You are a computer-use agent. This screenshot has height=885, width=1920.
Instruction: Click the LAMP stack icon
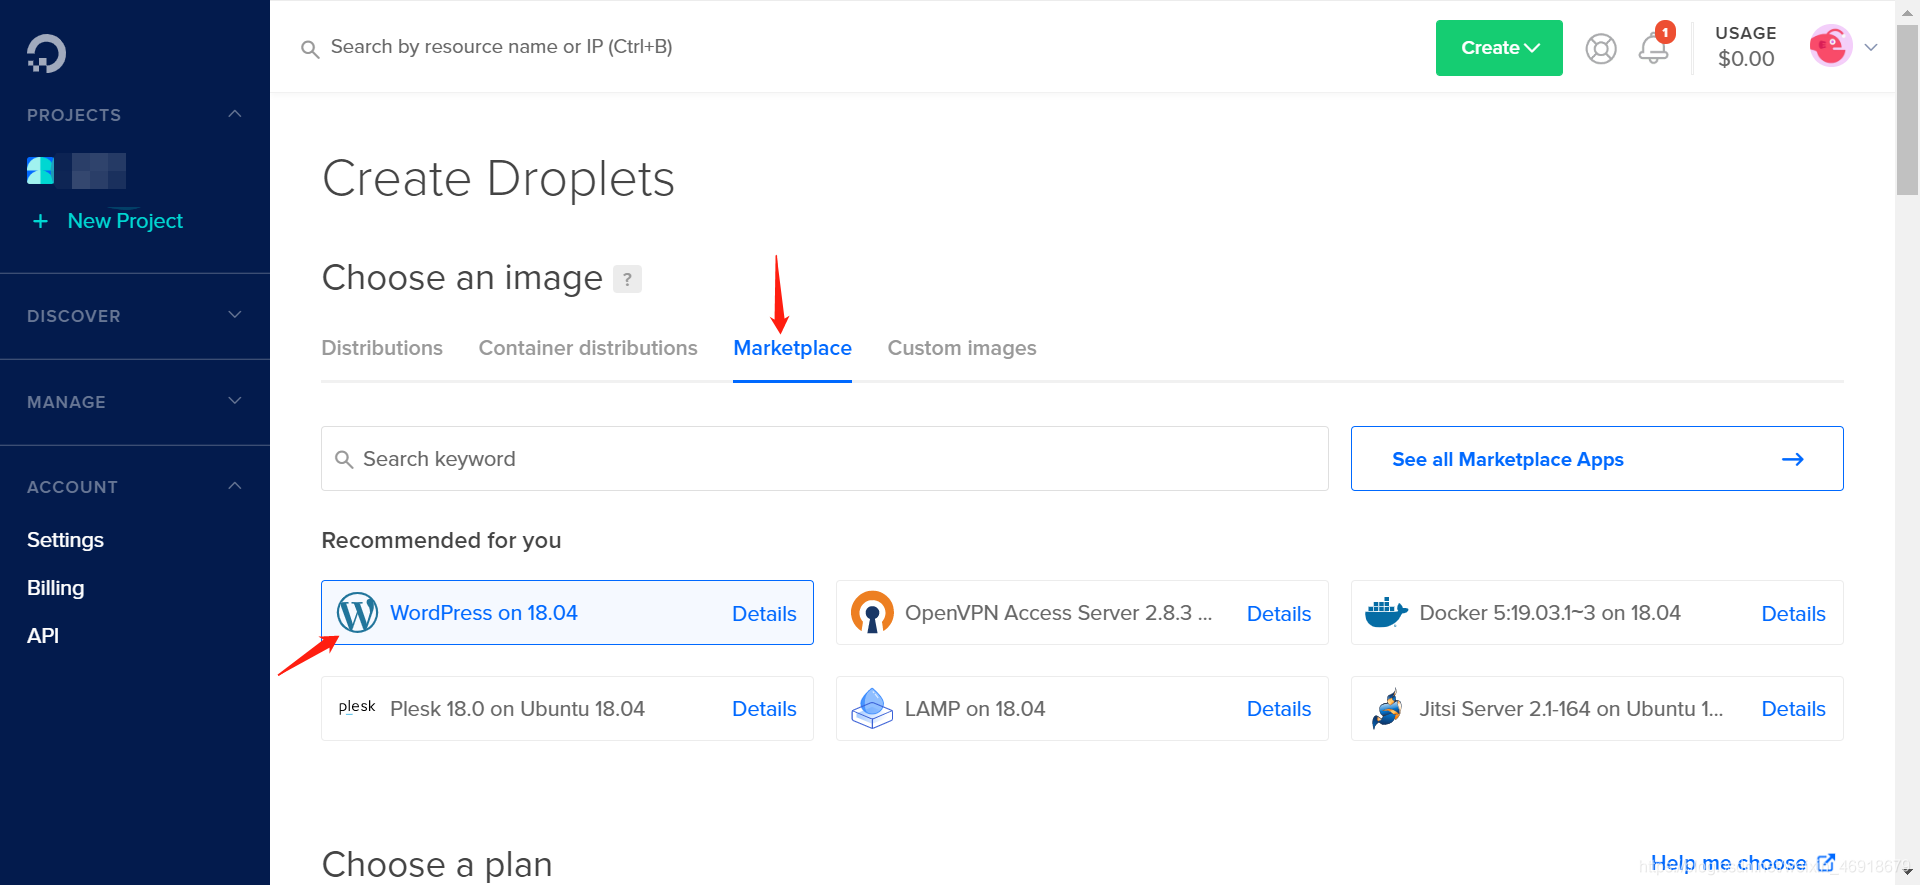(871, 708)
